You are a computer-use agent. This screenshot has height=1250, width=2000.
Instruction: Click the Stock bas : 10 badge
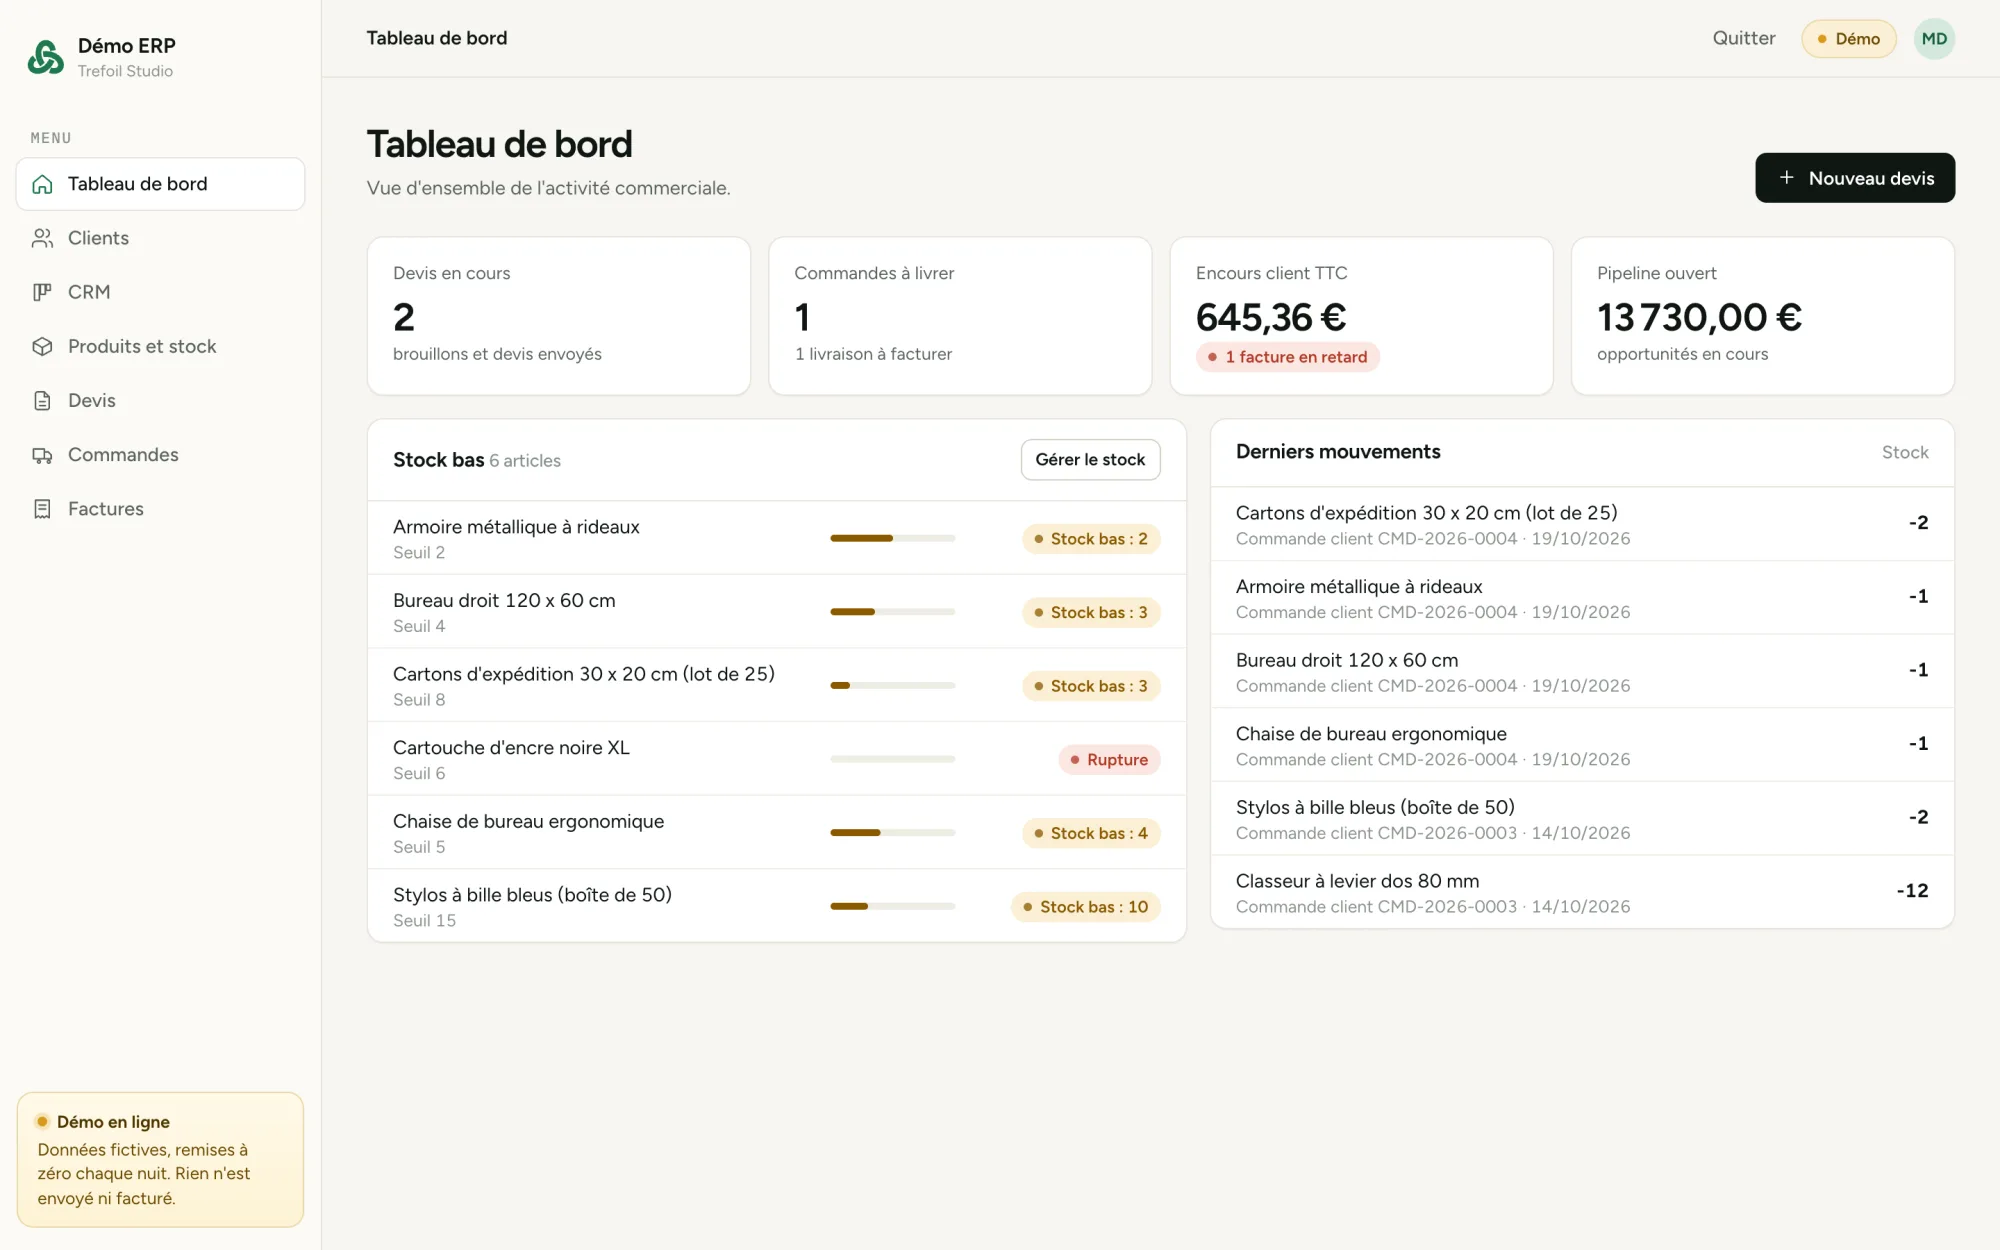[x=1086, y=907]
